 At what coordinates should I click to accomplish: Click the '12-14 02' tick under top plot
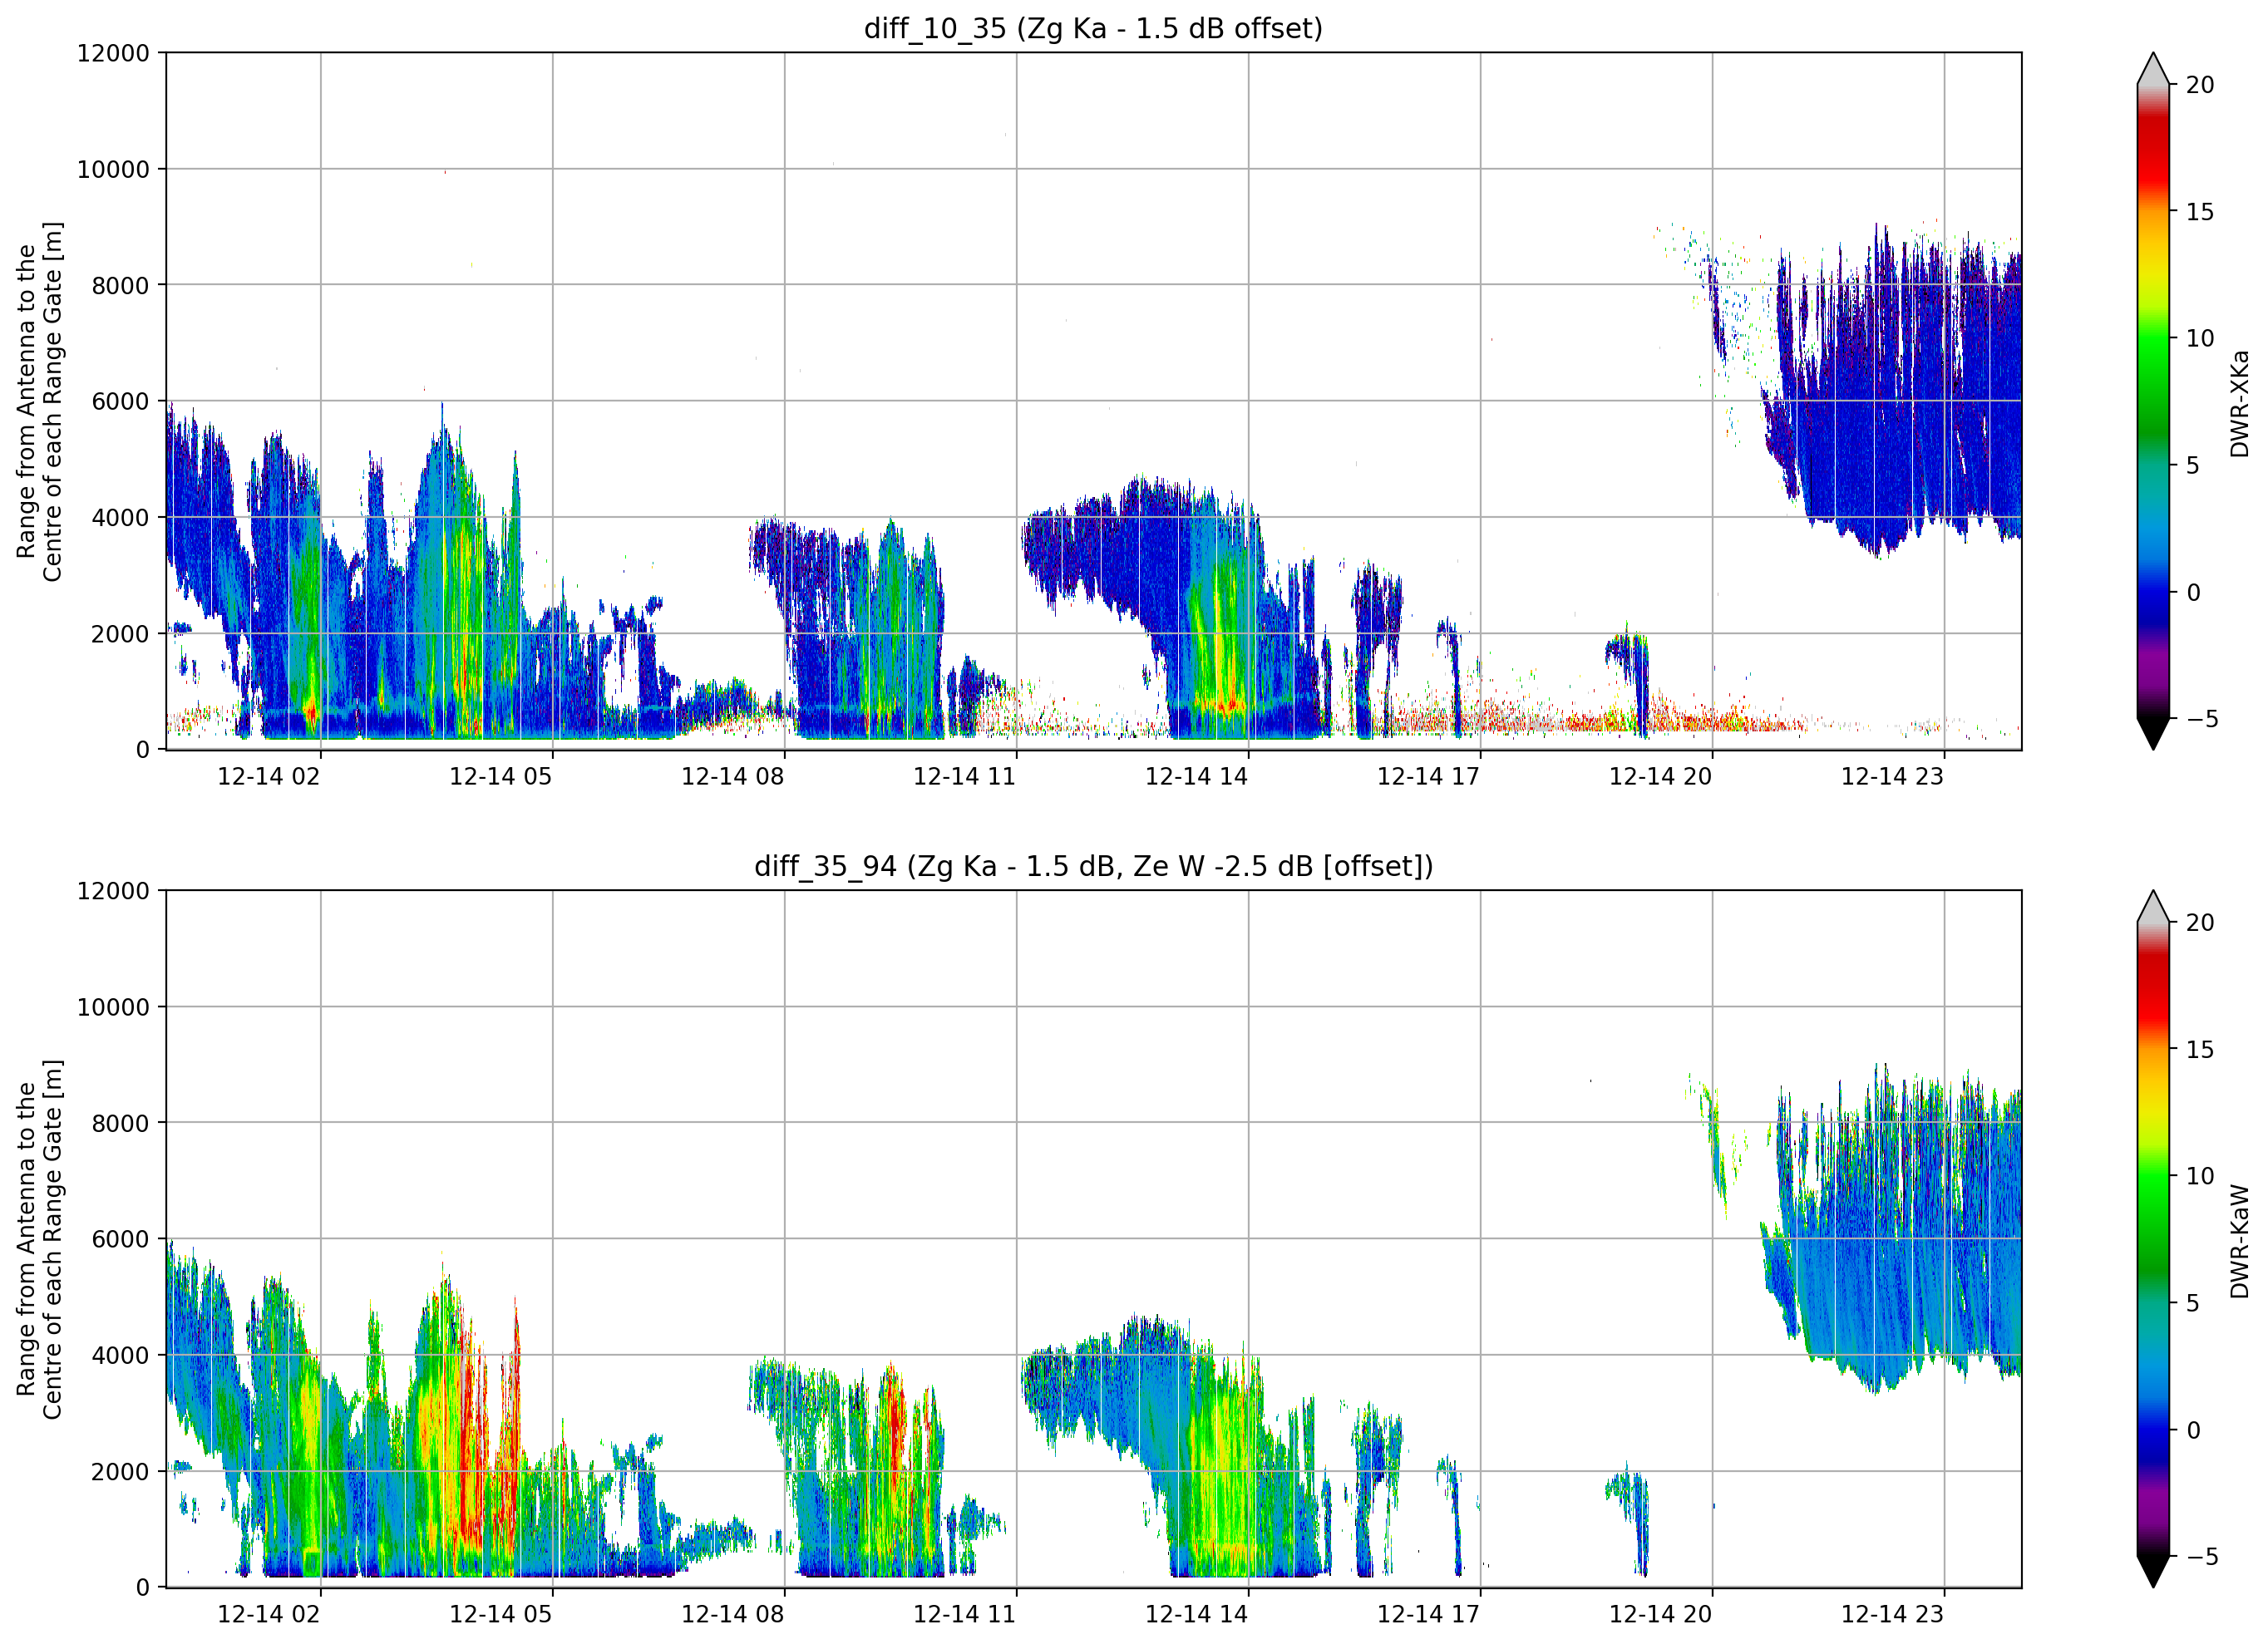tap(269, 777)
